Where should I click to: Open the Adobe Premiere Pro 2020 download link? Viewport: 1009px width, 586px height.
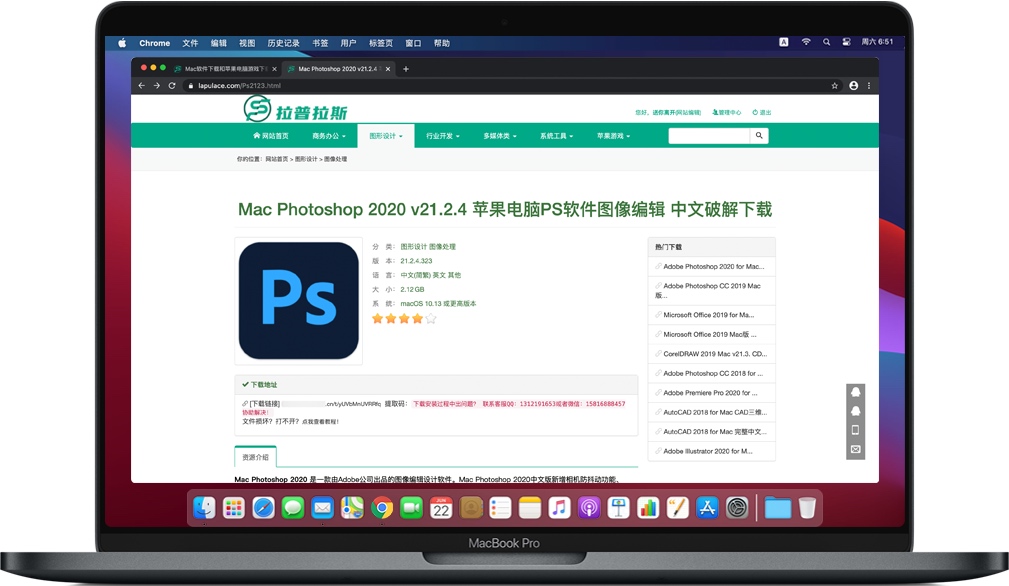click(x=711, y=392)
